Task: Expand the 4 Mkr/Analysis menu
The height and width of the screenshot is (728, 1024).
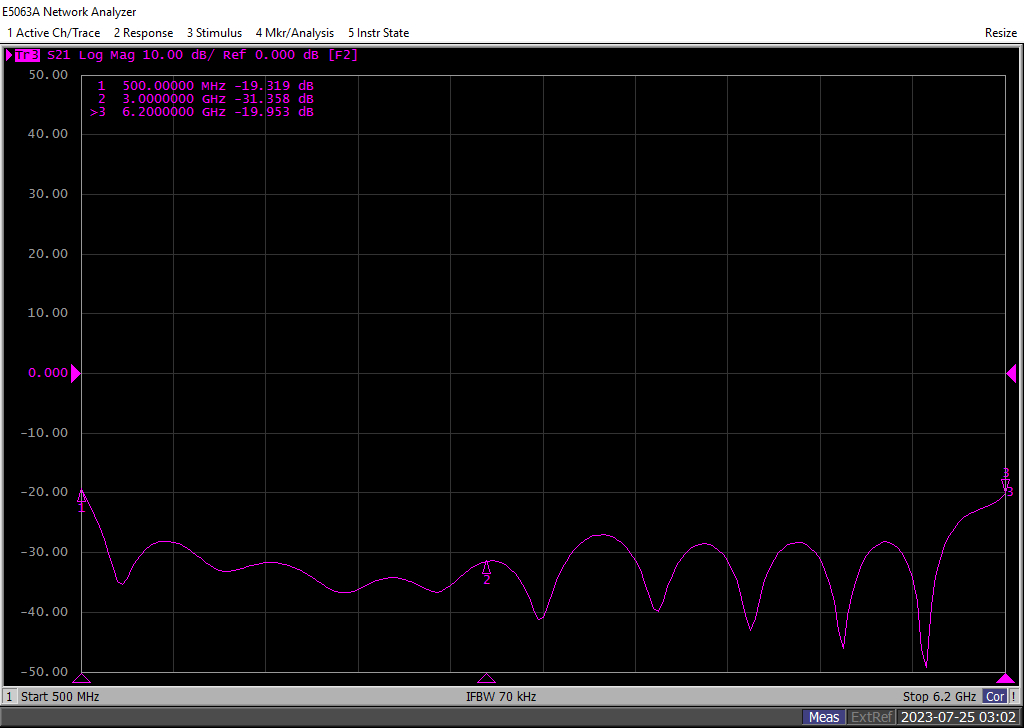Action: (x=295, y=33)
